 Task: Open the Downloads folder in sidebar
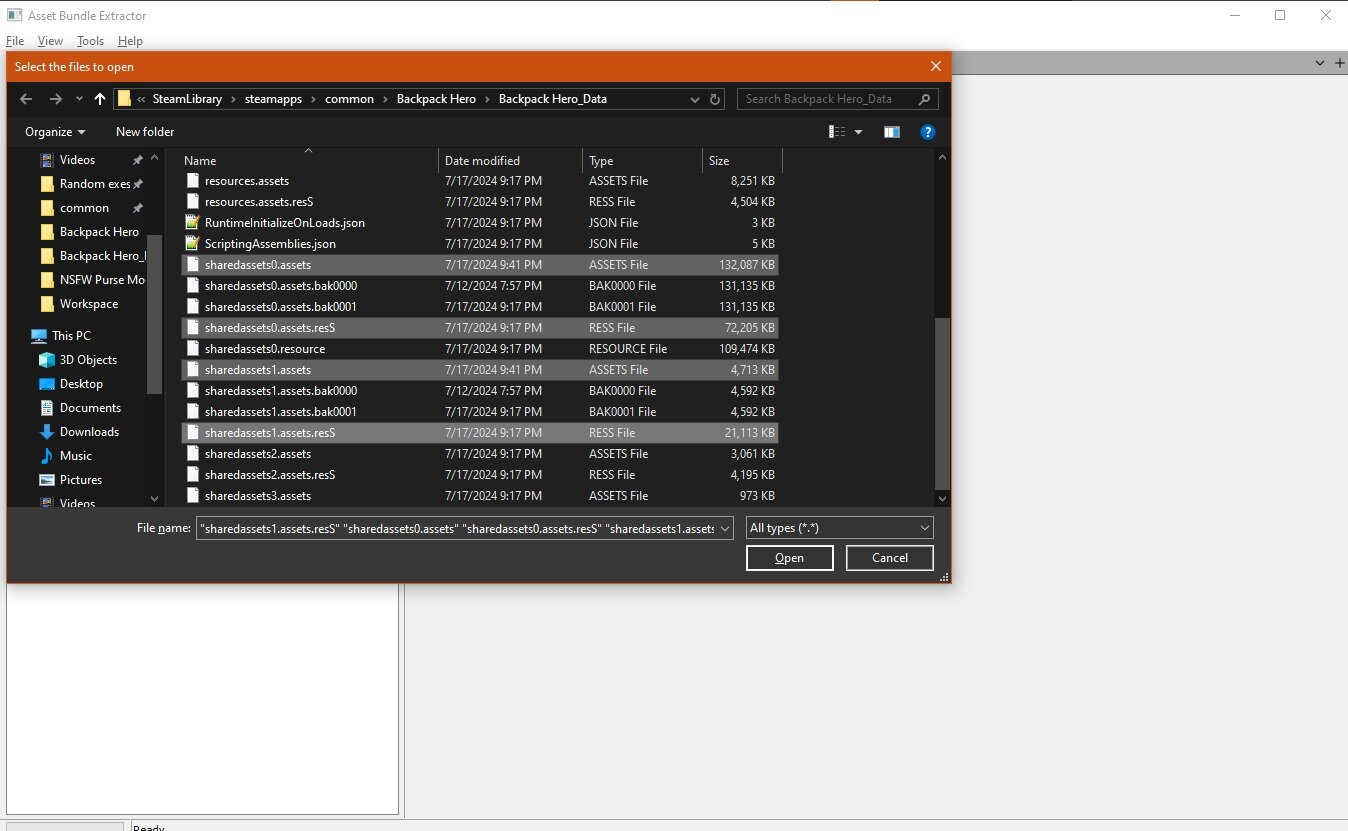[89, 432]
